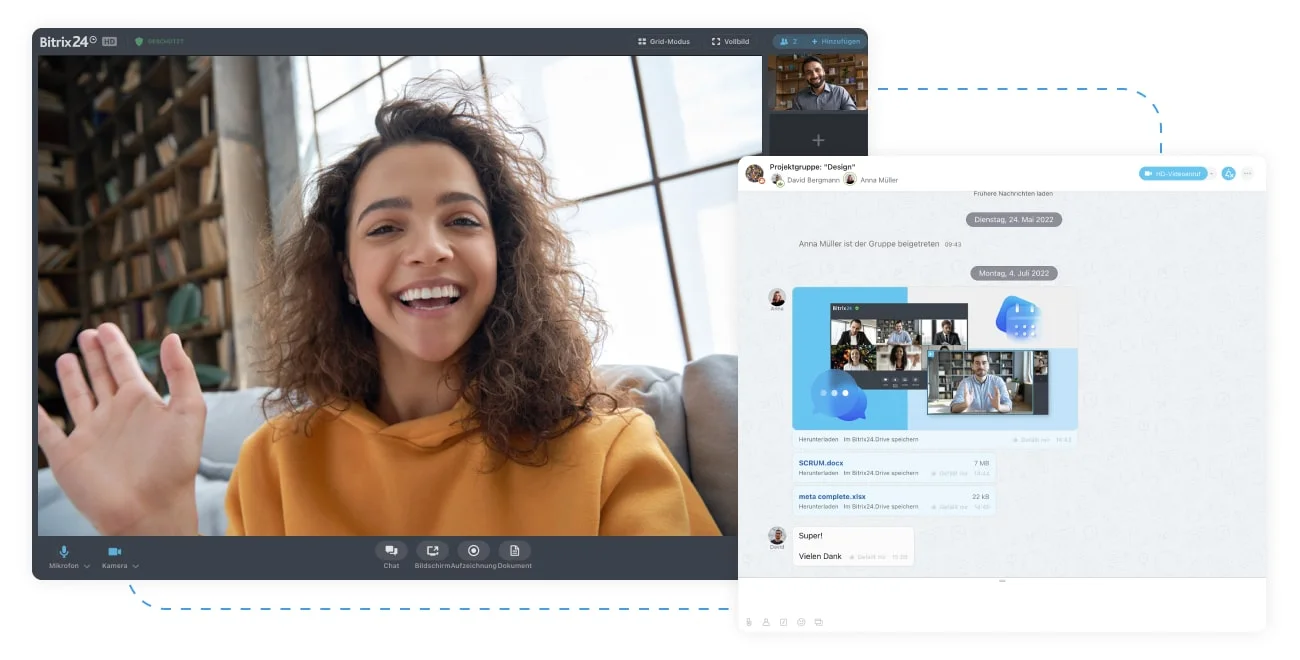
Task: Turn off the Kamera
Action: pos(115,552)
